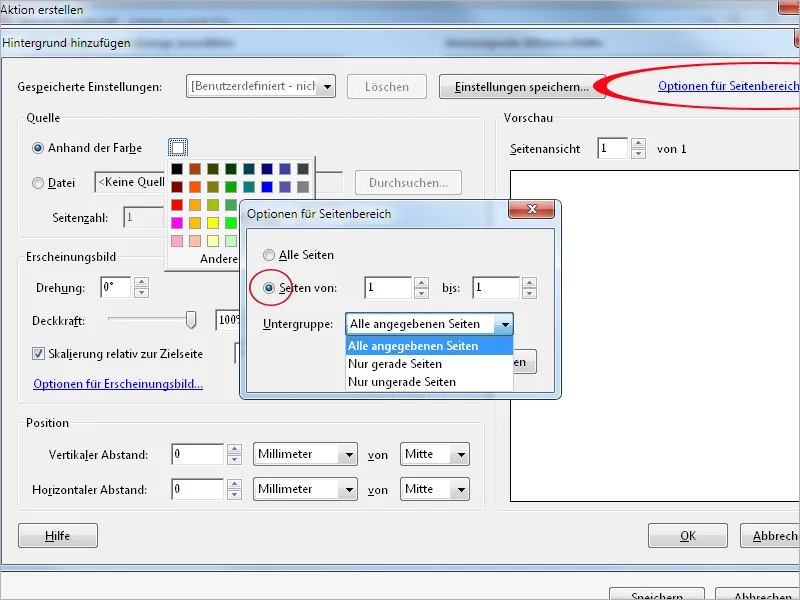Select 'Nur gerade Seiten' option
This screenshot has height=600, width=800.
tap(429, 364)
